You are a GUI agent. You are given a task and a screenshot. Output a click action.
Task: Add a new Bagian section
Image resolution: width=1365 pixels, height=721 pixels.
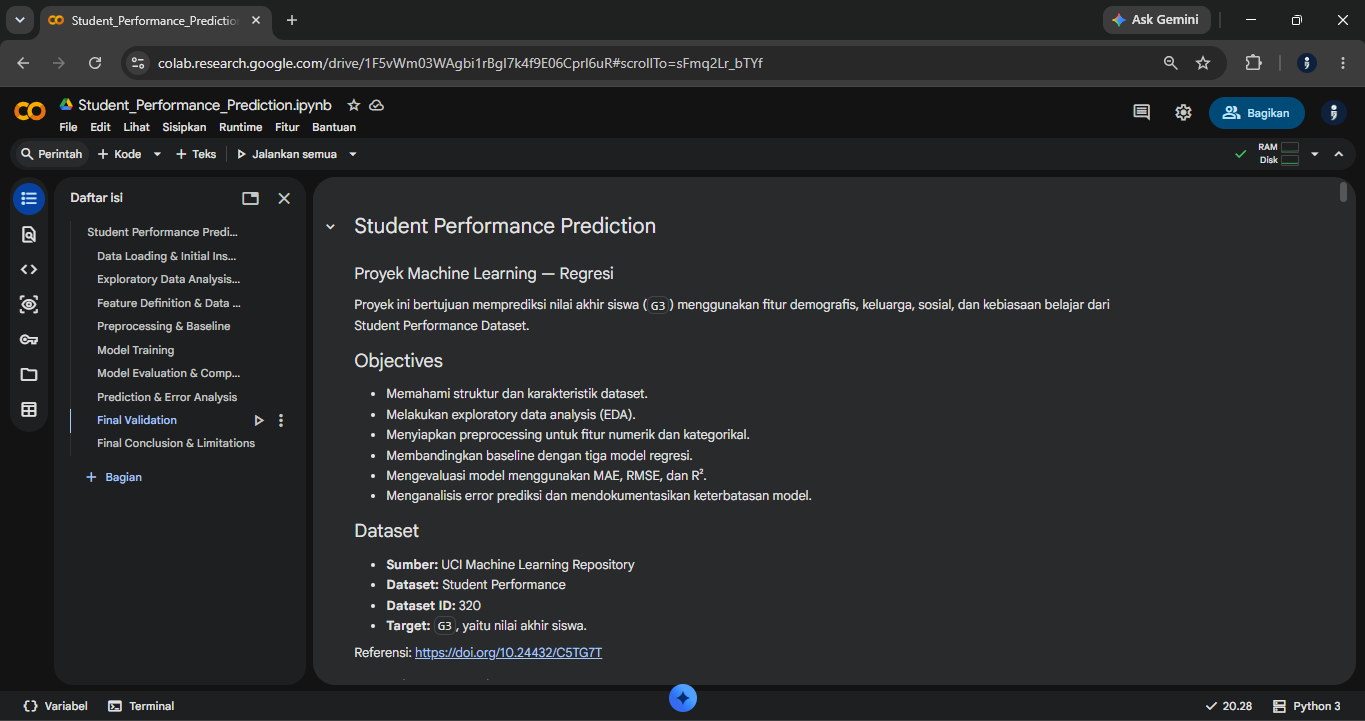pyautogui.click(x=114, y=477)
